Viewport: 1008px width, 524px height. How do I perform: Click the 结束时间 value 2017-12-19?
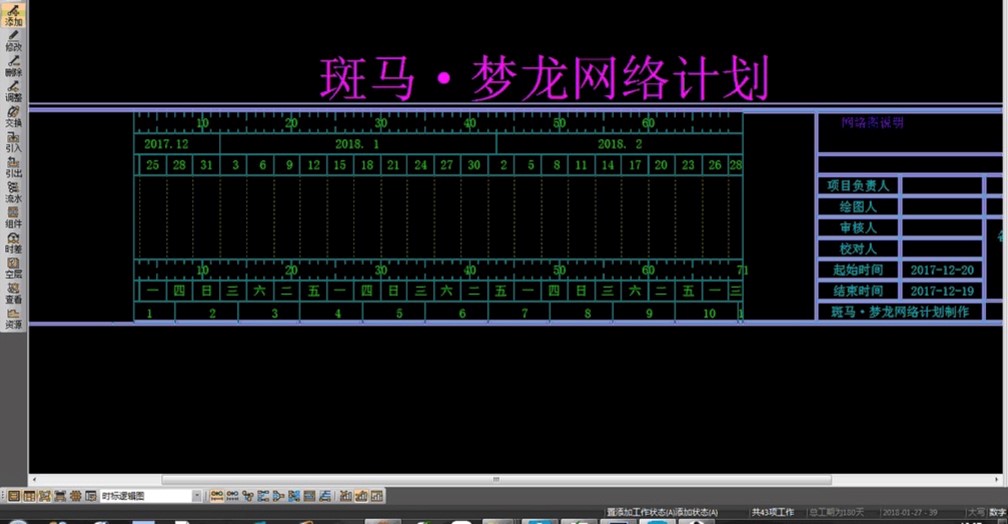click(x=942, y=291)
